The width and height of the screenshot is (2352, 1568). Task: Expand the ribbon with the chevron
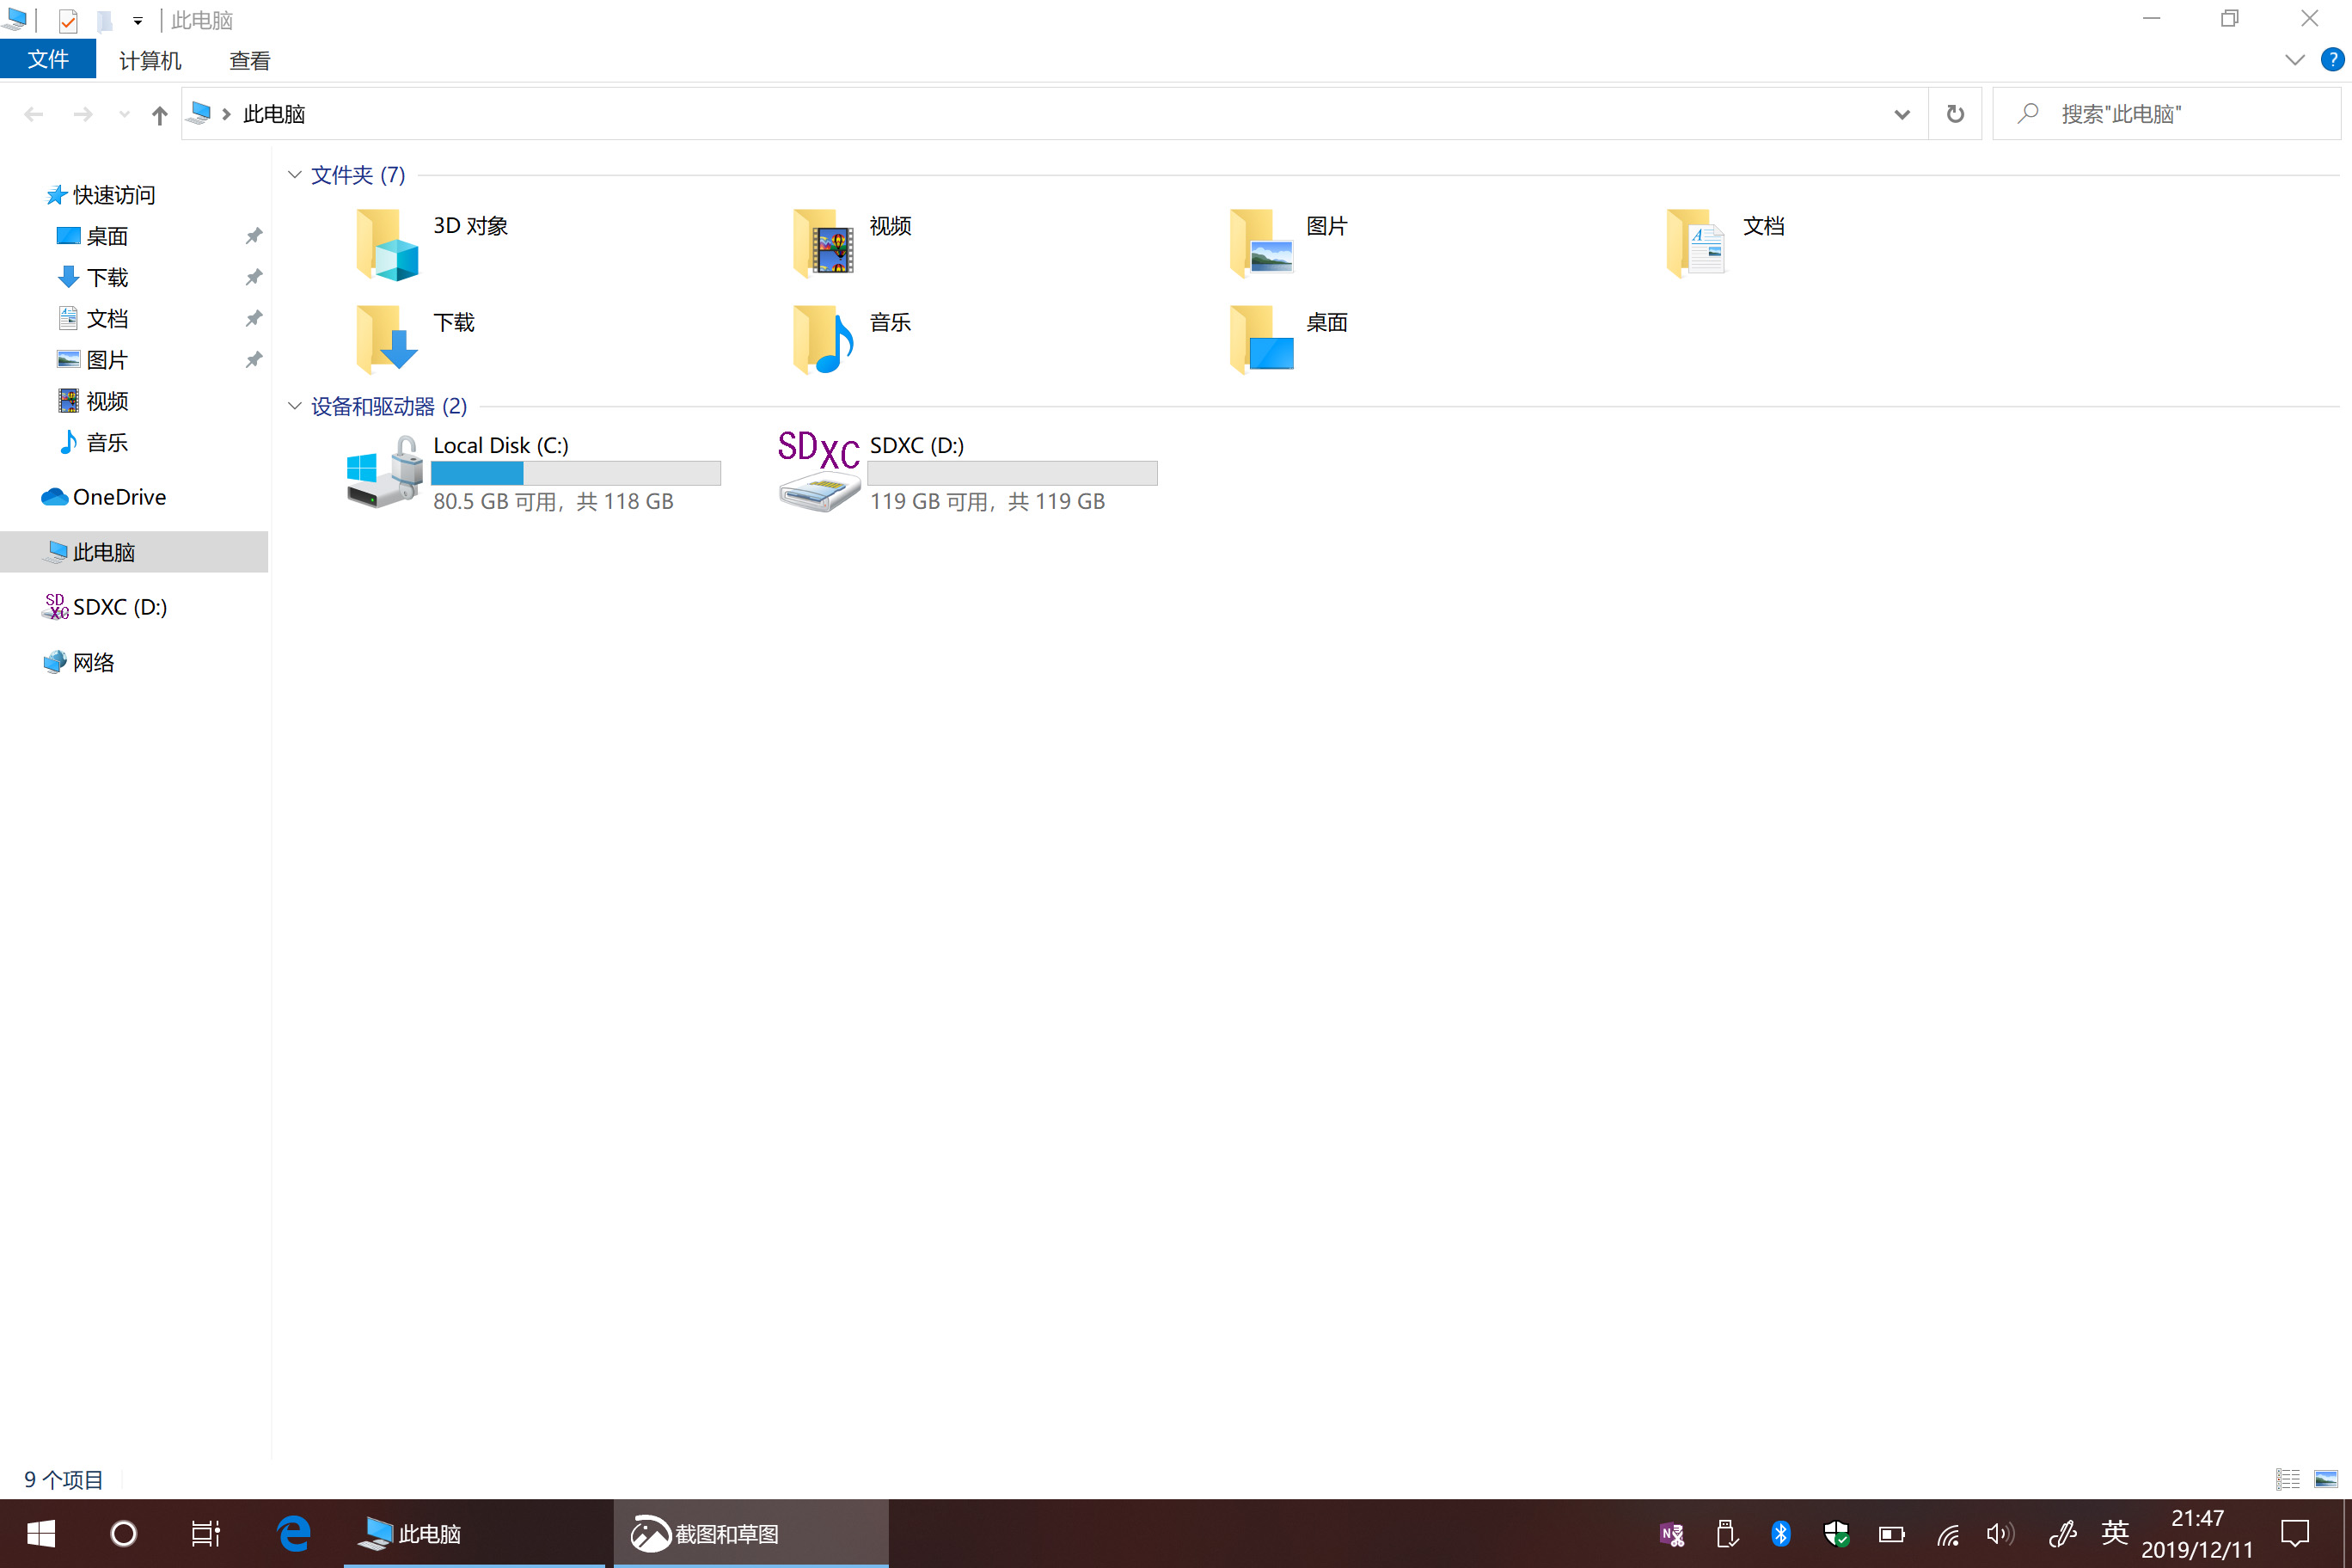point(2295,60)
